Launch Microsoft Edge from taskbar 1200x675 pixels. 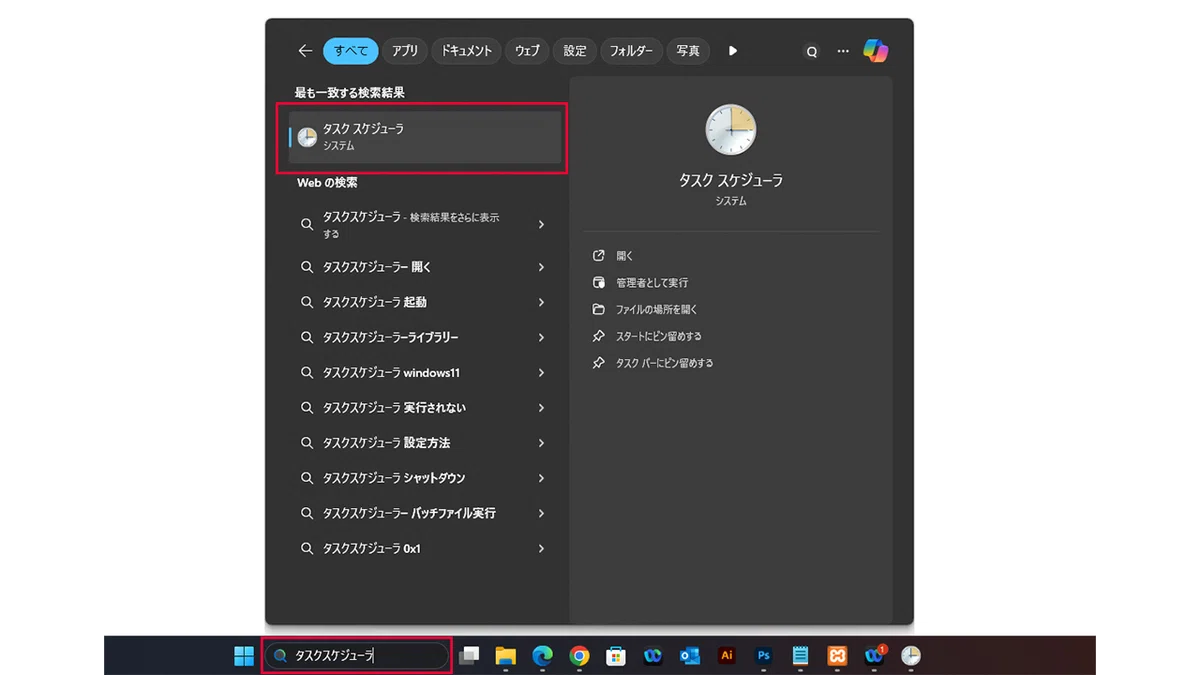[543, 656]
